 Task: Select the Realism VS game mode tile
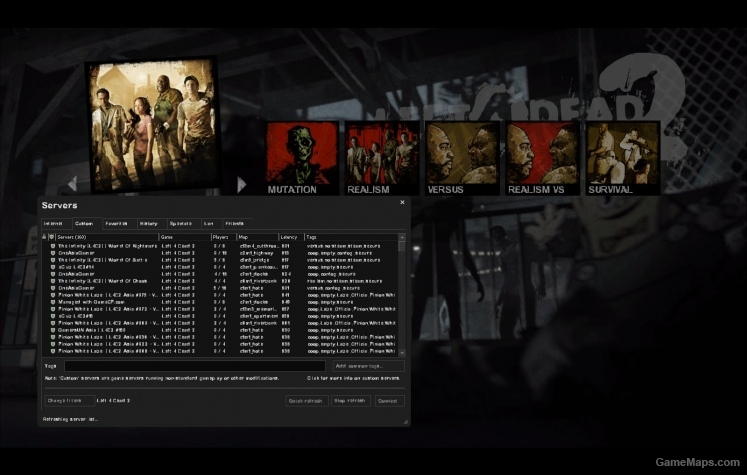tap(543, 158)
